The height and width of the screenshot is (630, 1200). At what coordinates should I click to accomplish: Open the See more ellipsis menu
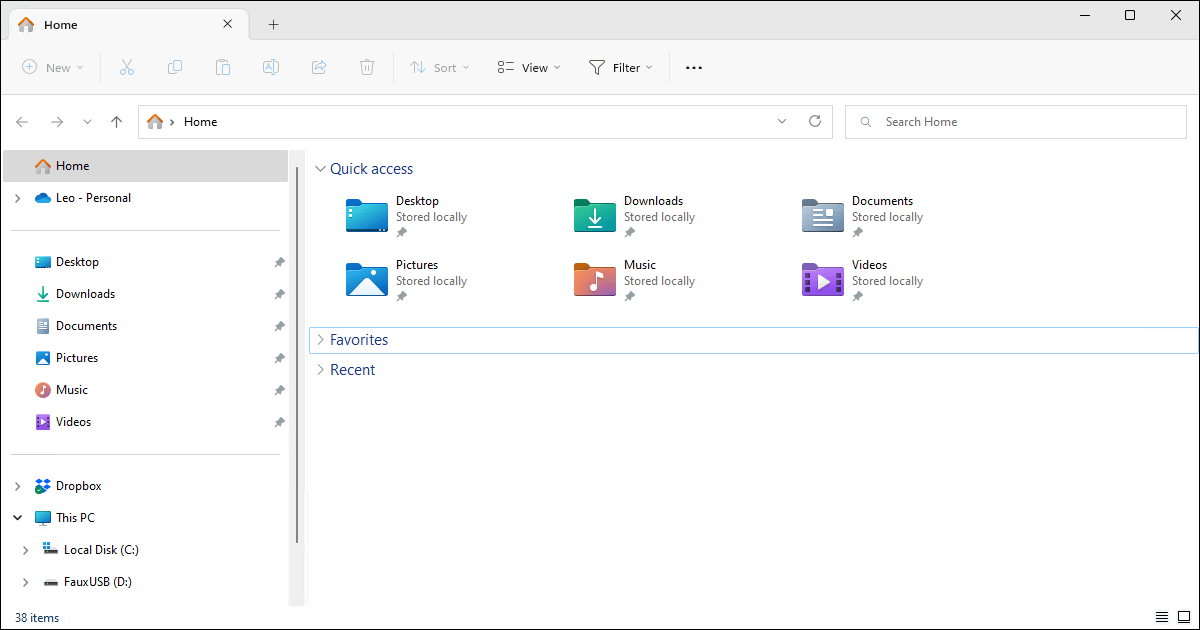point(694,67)
